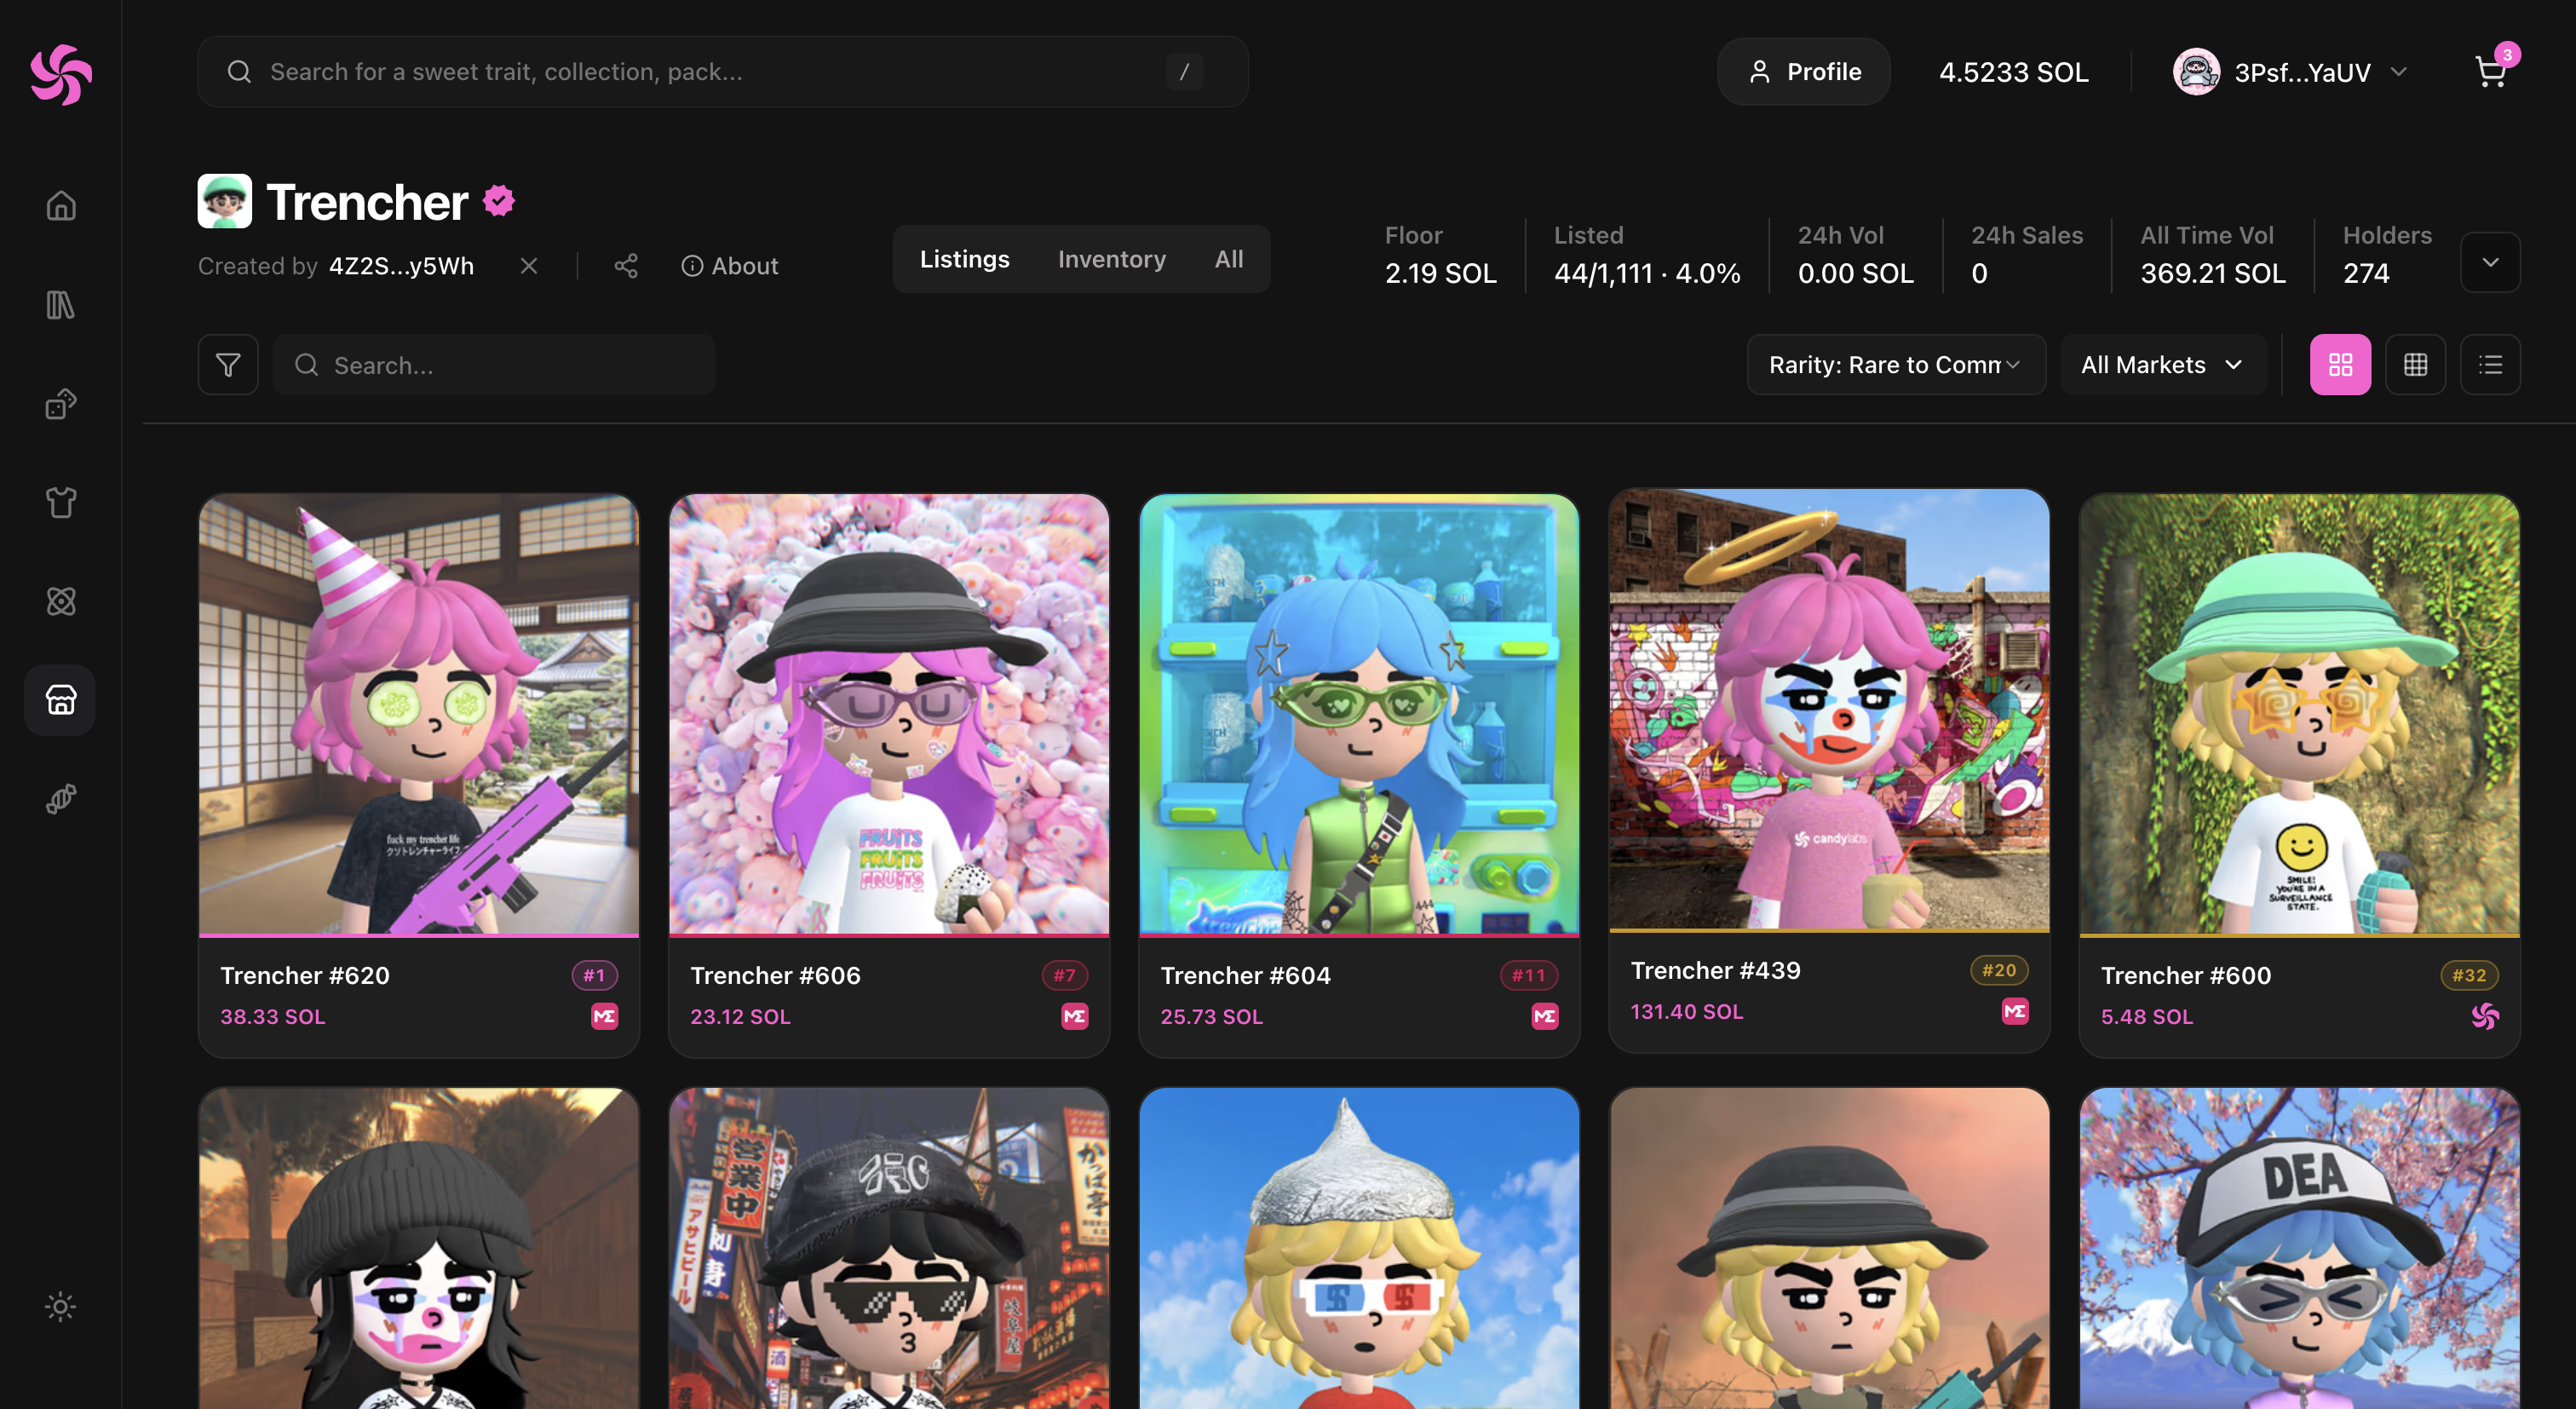Open the shopping cart with 3 items
This screenshot has height=1409, width=2576.
point(2492,70)
